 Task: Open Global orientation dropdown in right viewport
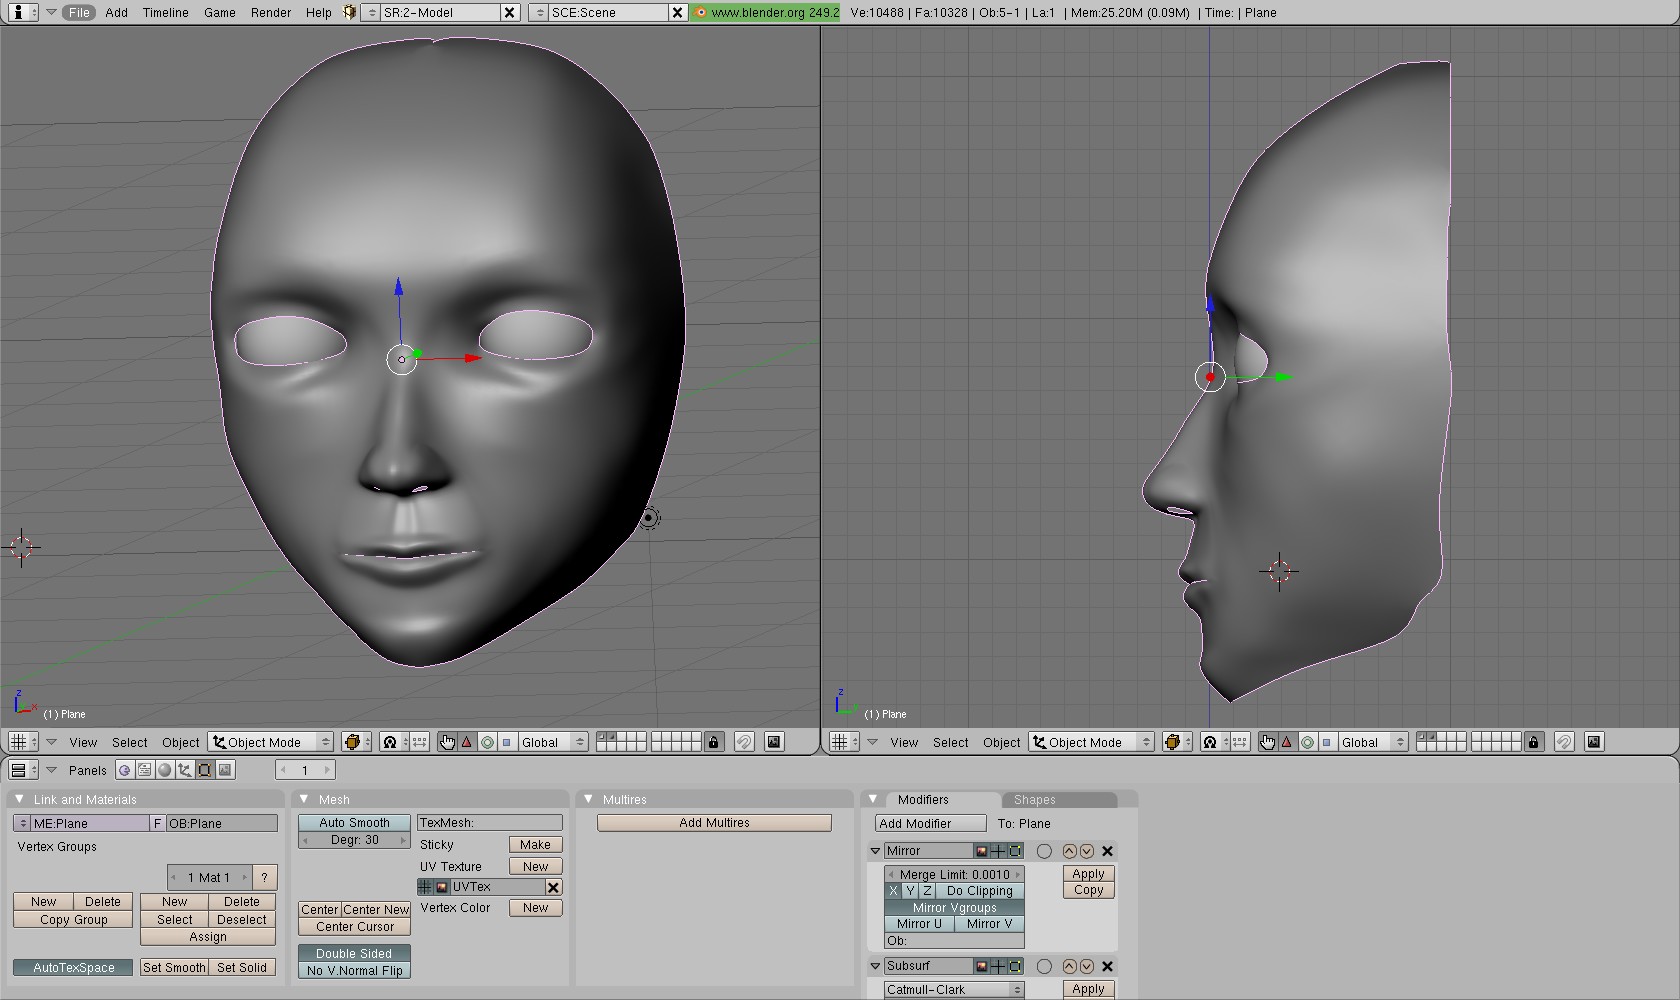[1372, 742]
